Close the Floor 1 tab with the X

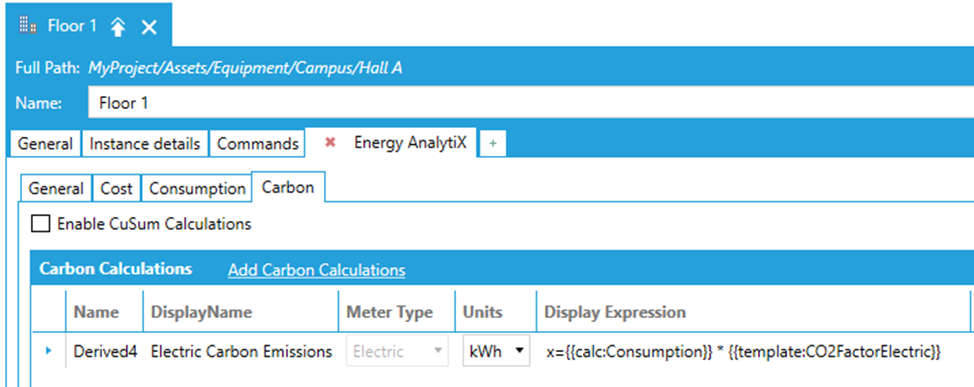click(149, 27)
